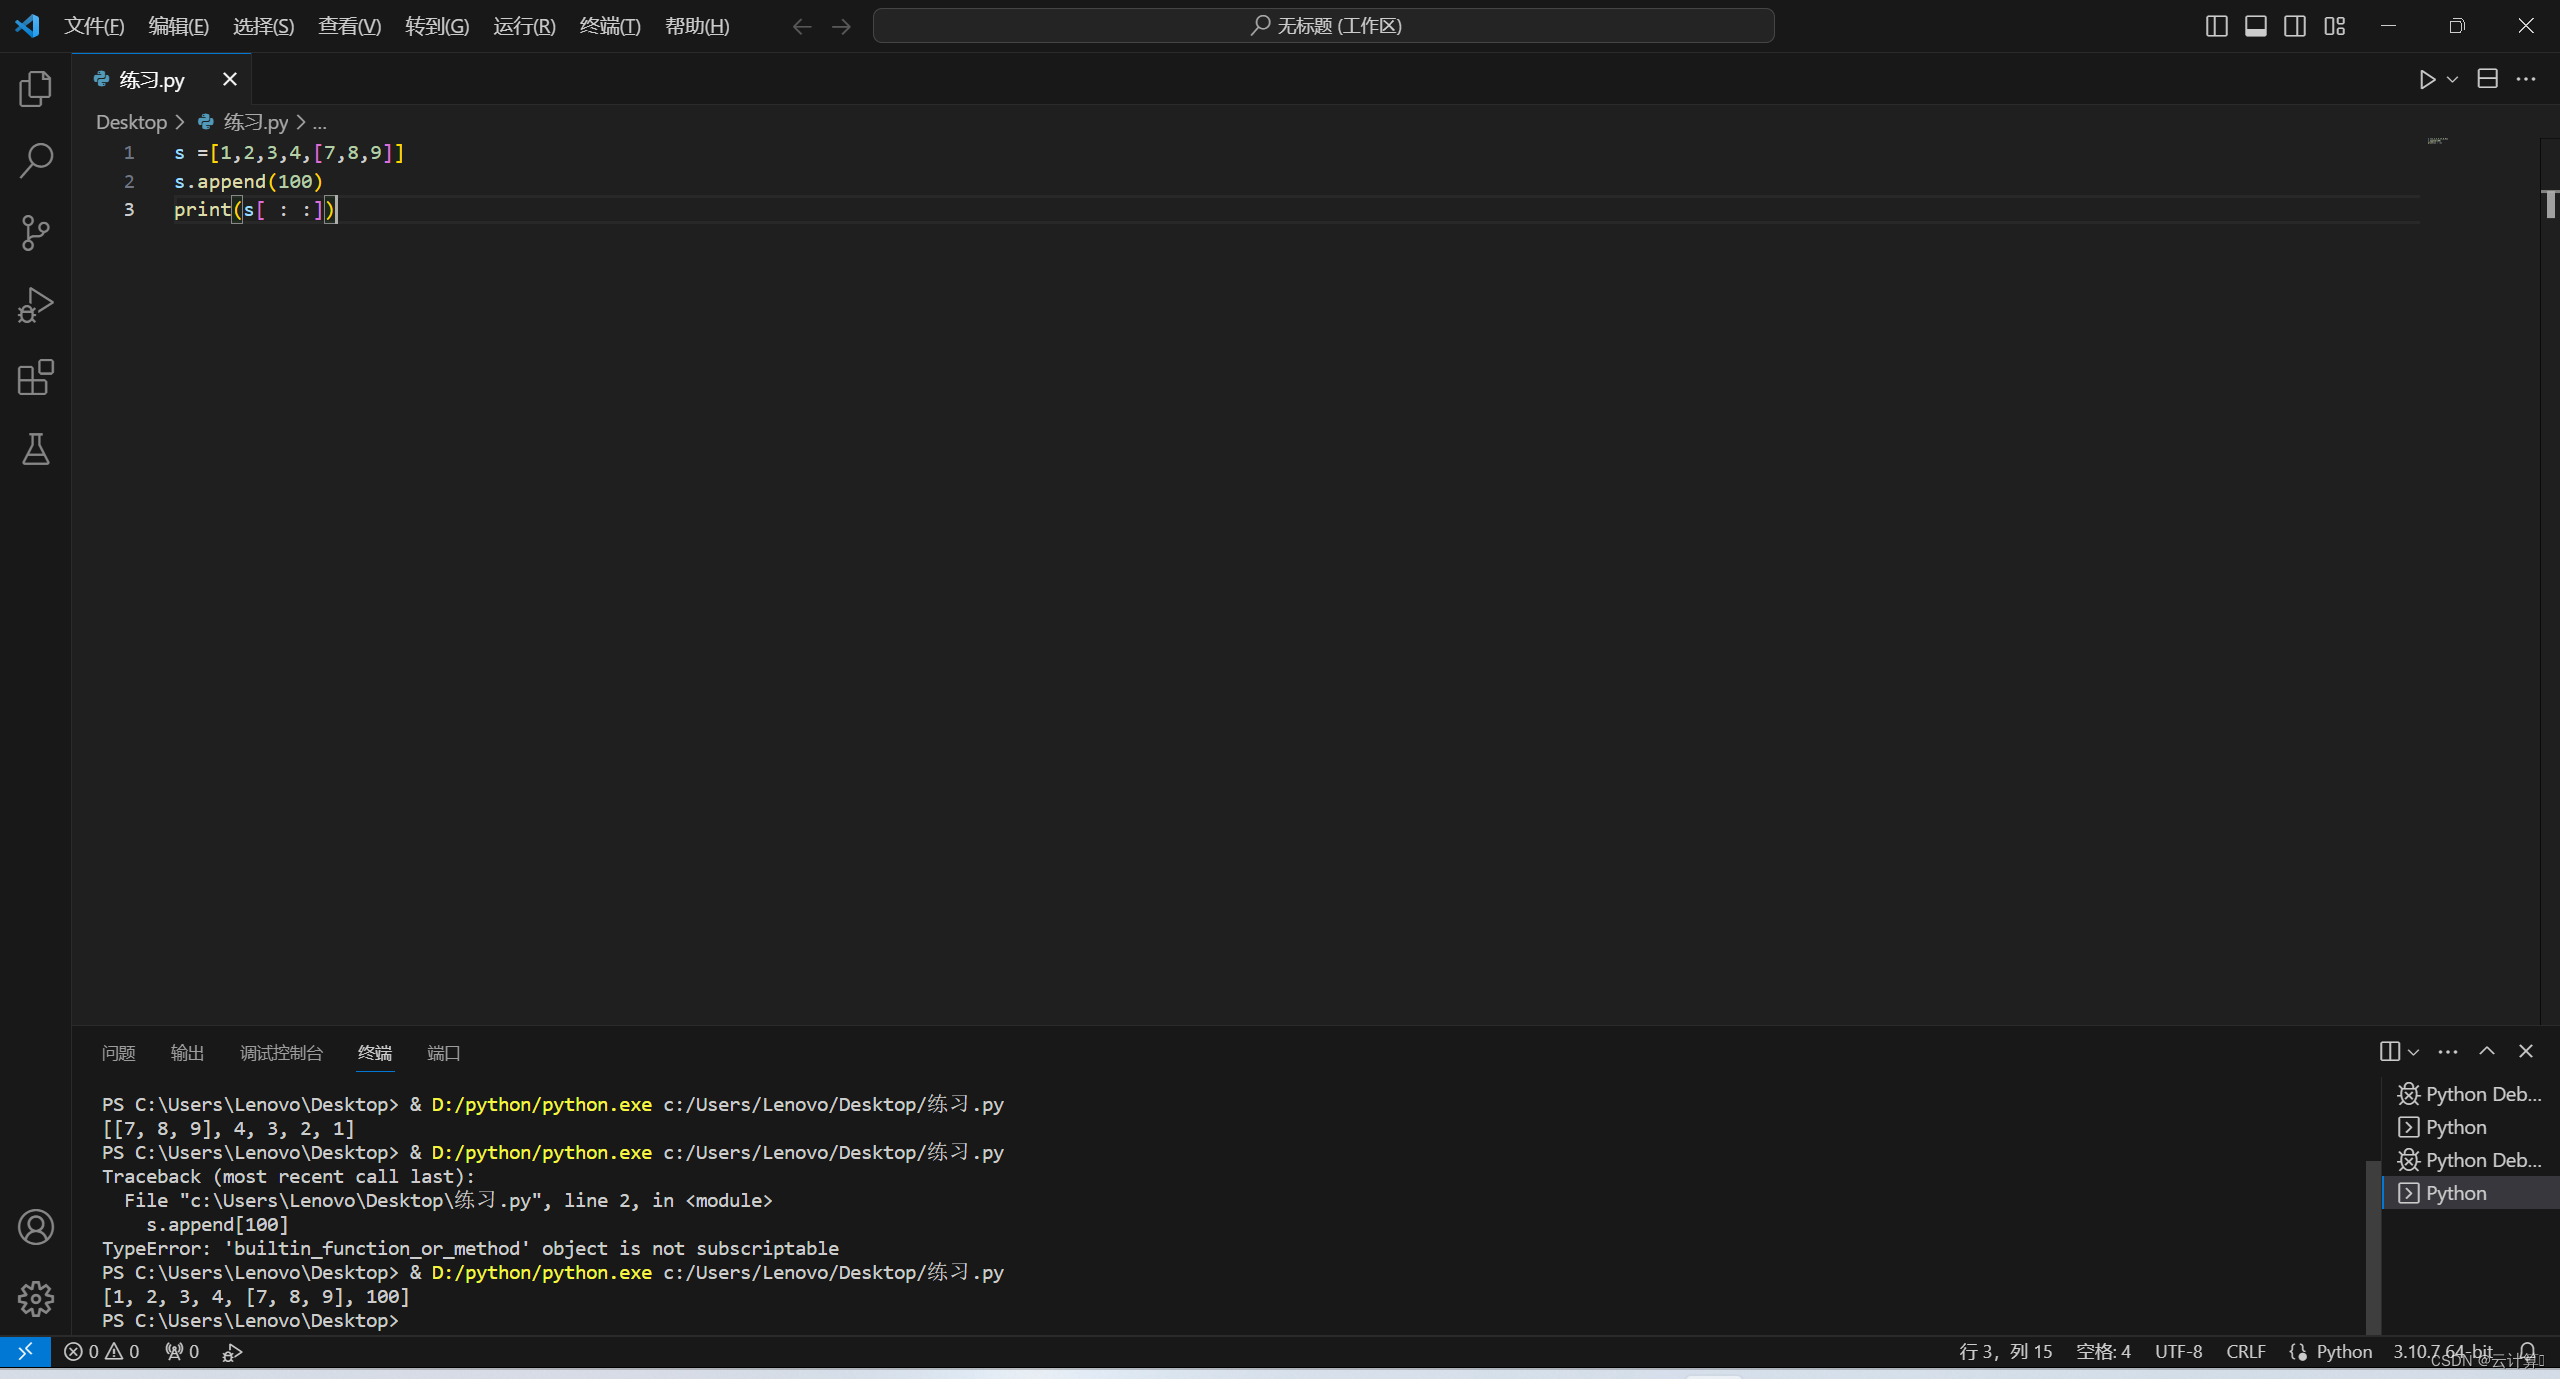Open the Explorer view in activity bar
The height and width of the screenshot is (1379, 2560).
click(x=35, y=89)
